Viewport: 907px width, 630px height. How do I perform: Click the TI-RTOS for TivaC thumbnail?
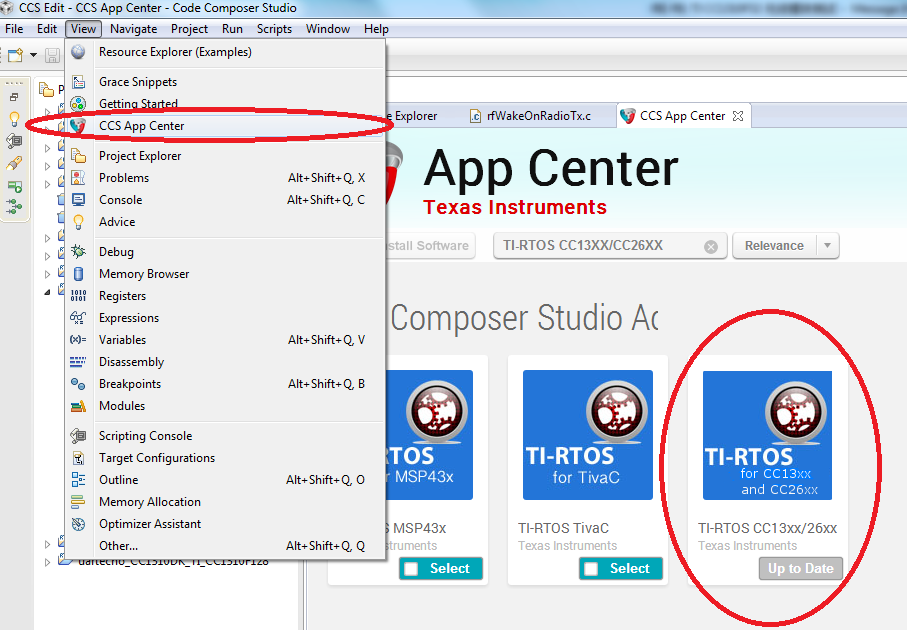tap(588, 435)
